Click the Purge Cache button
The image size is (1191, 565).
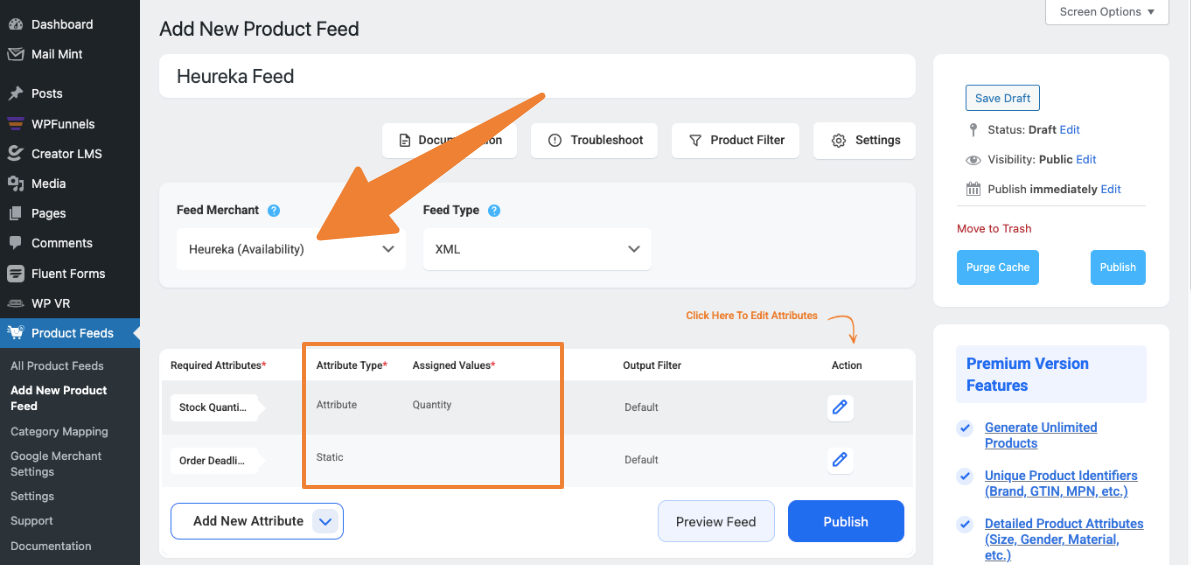997,267
